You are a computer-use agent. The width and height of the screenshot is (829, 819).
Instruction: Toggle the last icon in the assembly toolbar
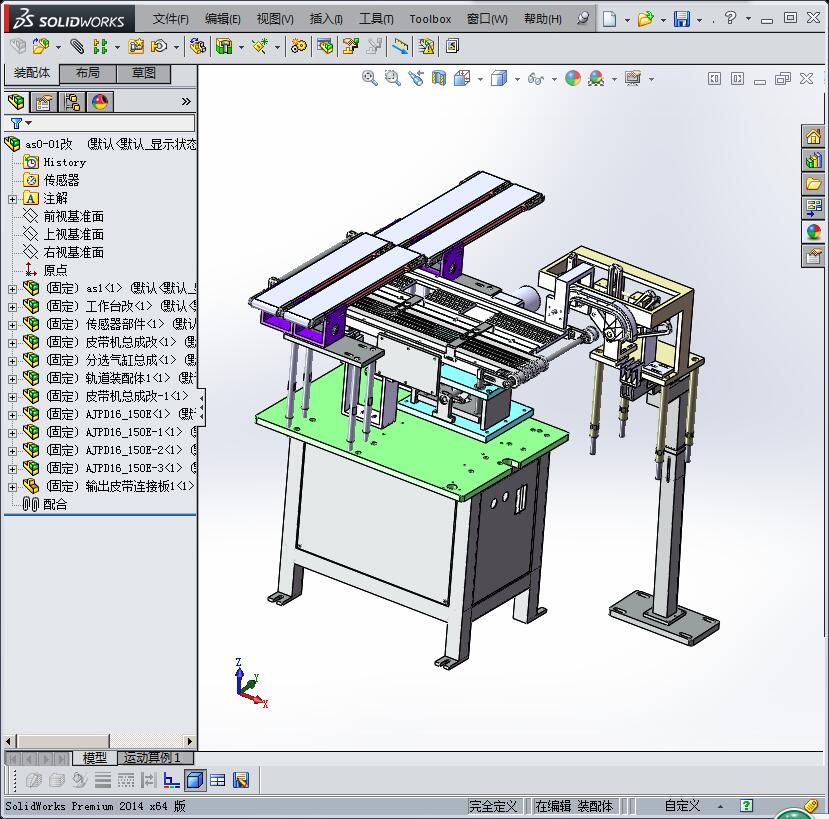coord(452,47)
